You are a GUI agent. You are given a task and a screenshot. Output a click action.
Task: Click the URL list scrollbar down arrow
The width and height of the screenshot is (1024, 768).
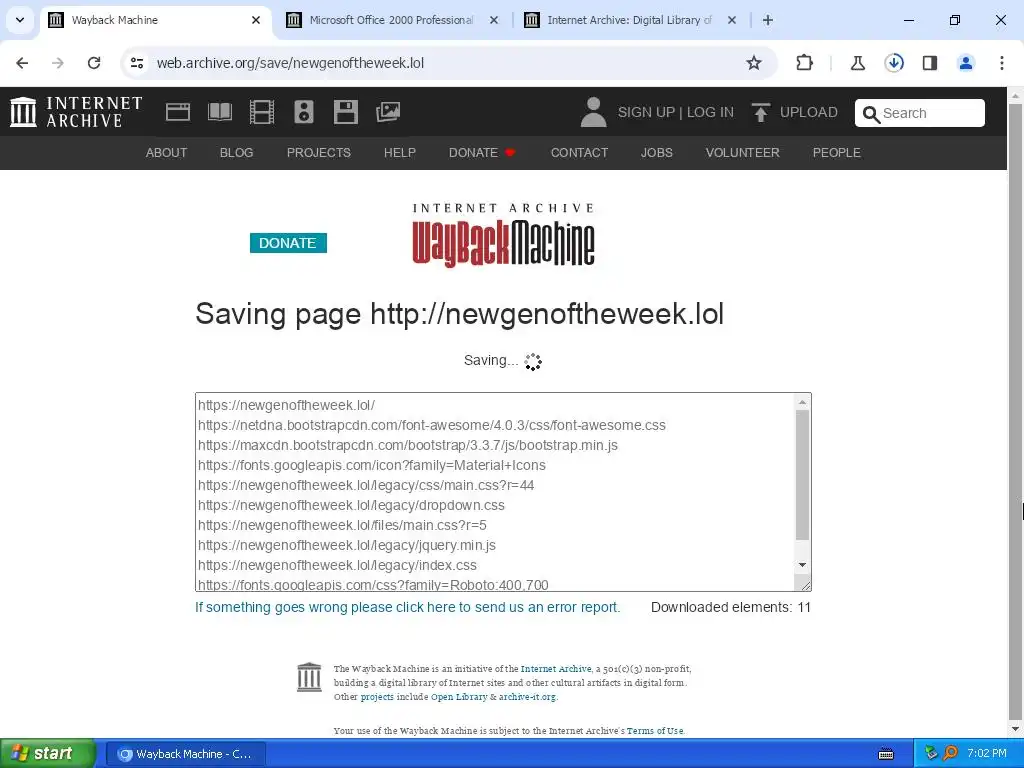coord(803,566)
